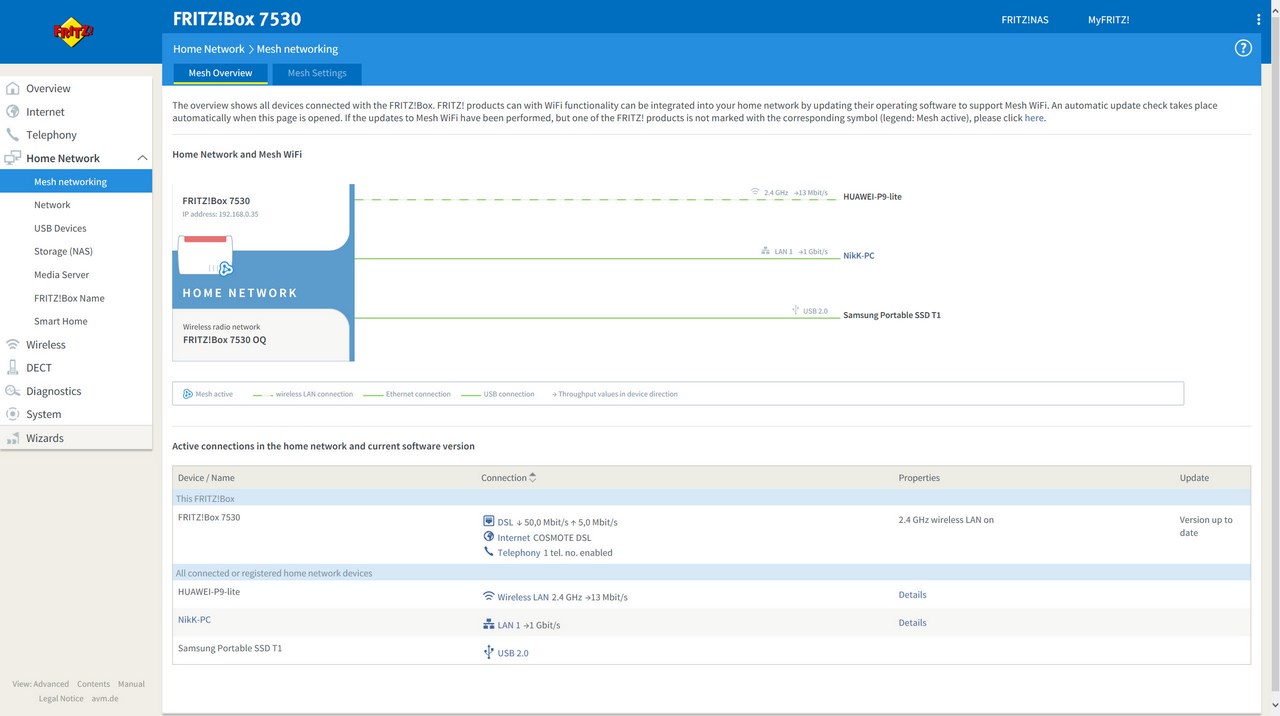This screenshot has height=716, width=1280.
Task: Open the three-dot menu in header
Action: point(1259,20)
